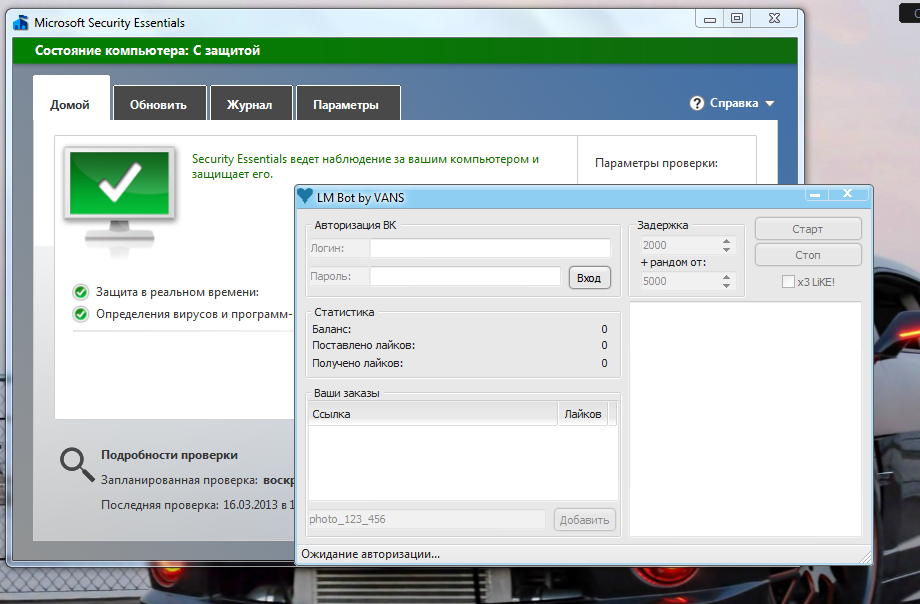Image resolution: width=920 pixels, height=604 pixels.
Task: Increase the 2000 delay value with up arrow
Action: 726,240
